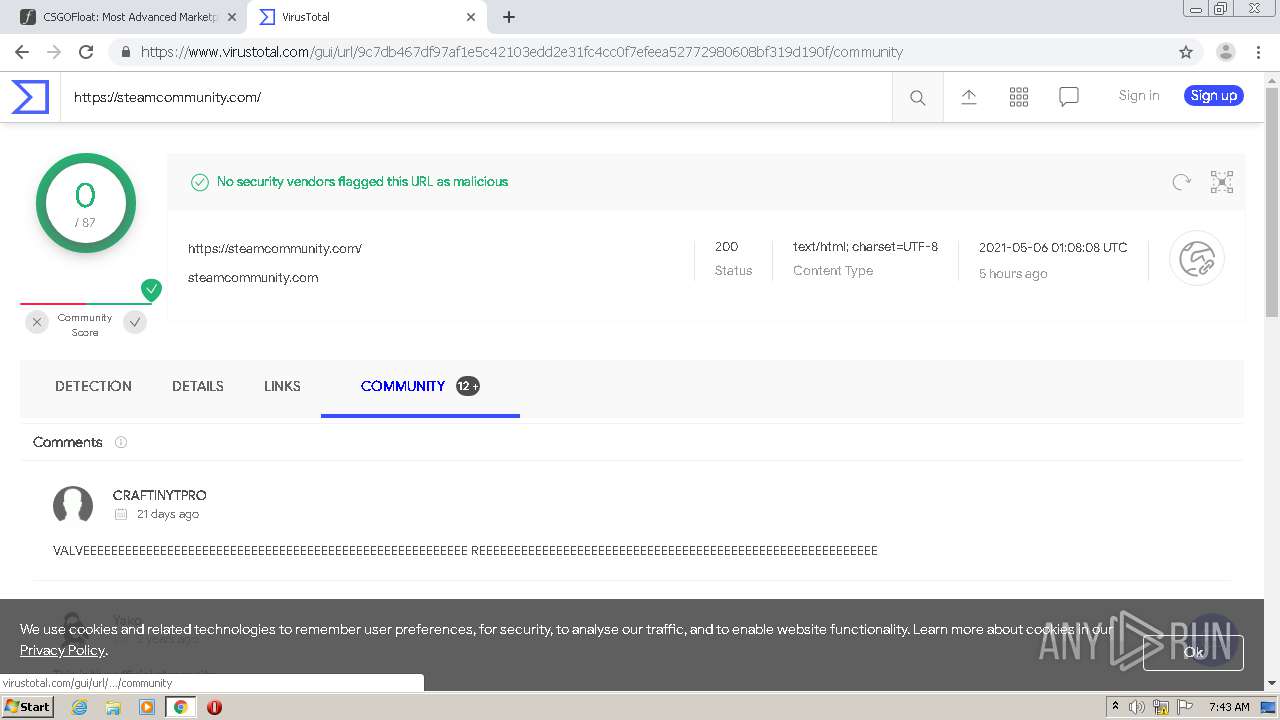Open the Chrome profile icon

(x=1225, y=52)
